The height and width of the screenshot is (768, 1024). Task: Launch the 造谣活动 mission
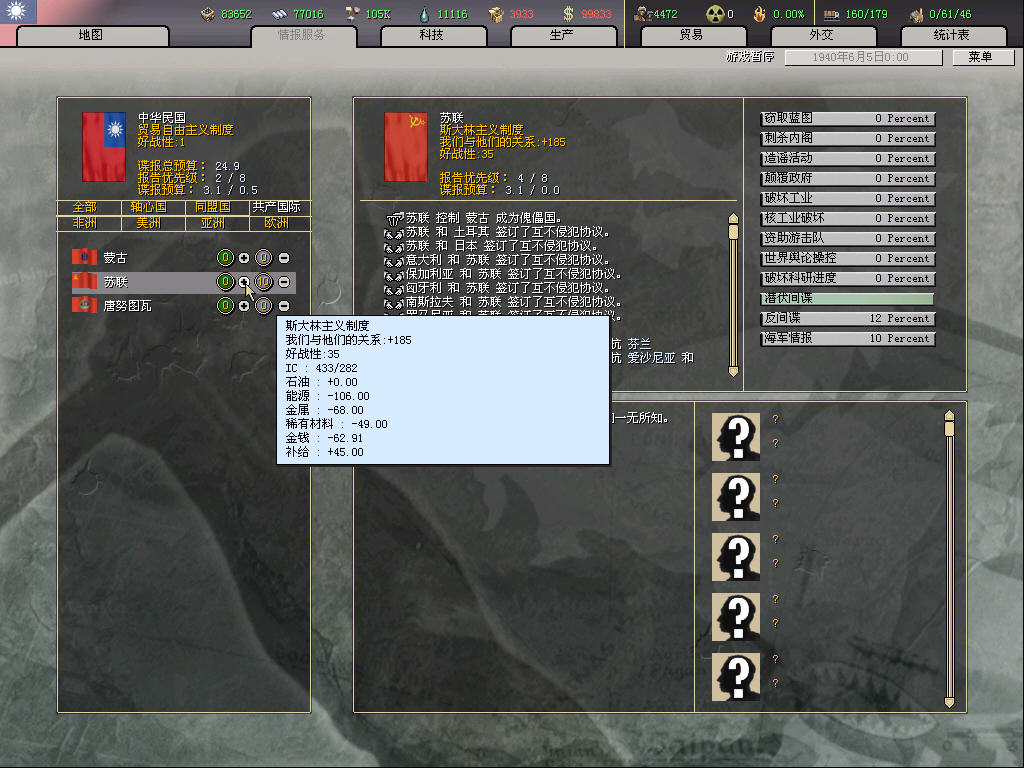pyautogui.click(x=848, y=159)
